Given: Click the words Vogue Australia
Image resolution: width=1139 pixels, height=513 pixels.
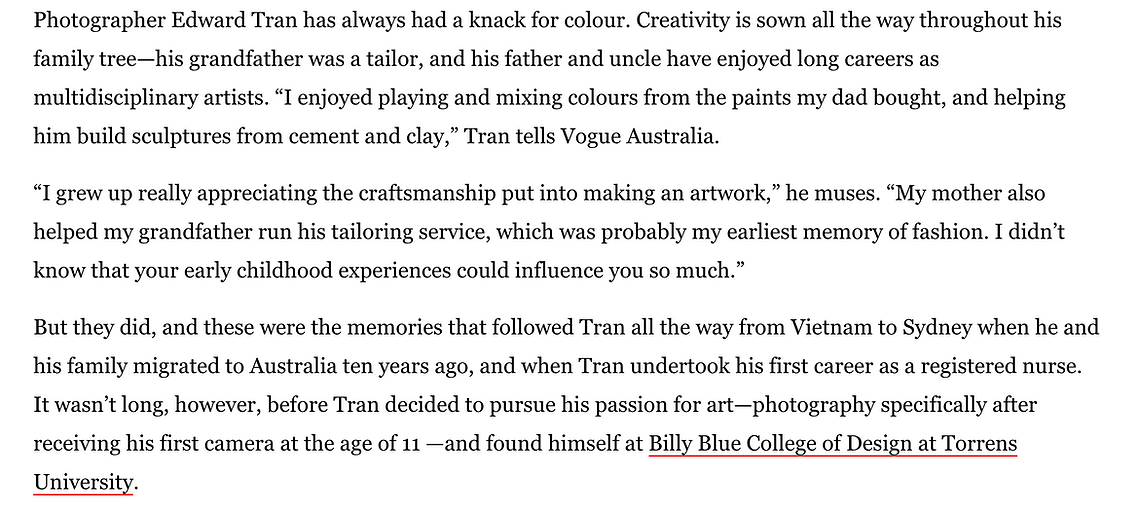Looking at the screenshot, I should pos(639,136).
